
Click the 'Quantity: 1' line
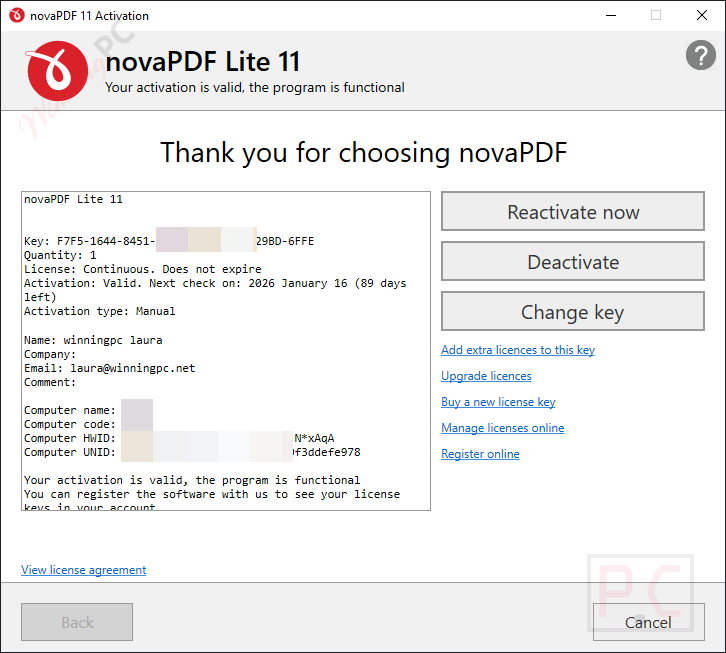click(60, 255)
